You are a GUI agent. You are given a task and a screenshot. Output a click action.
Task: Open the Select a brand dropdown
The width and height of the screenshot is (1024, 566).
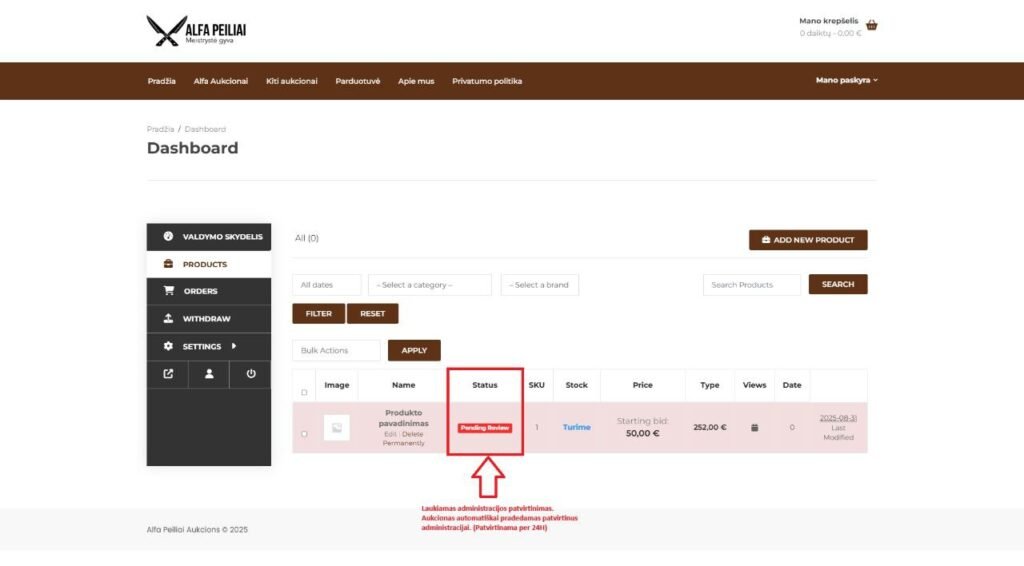tap(539, 285)
